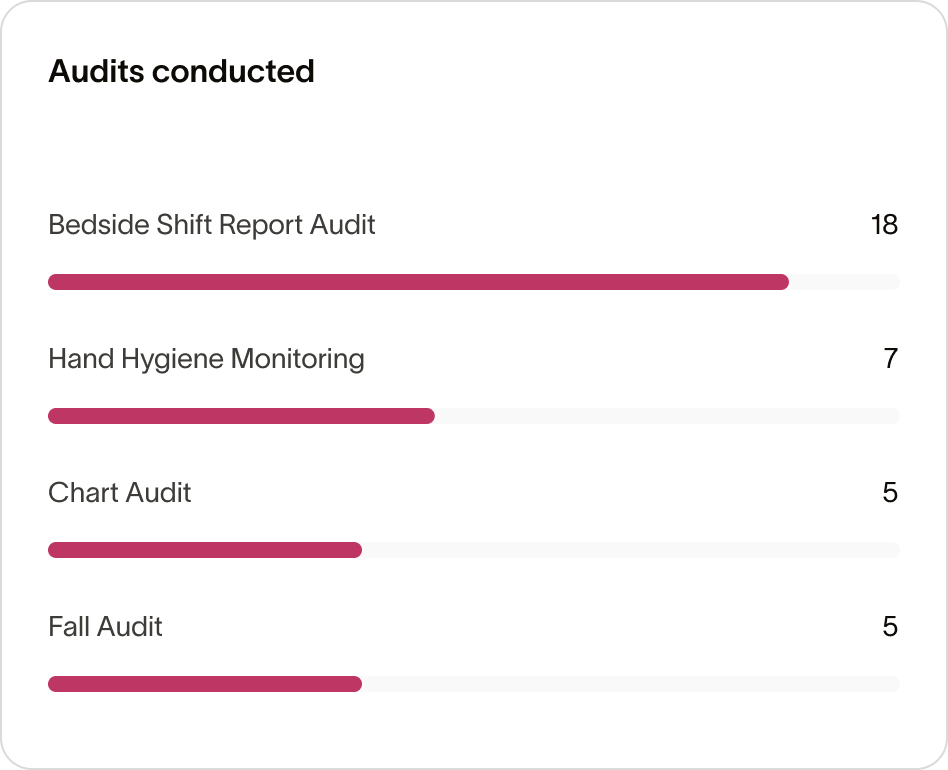Open the Chart Audit entry label
This screenshot has height=770, width=948.
point(120,492)
